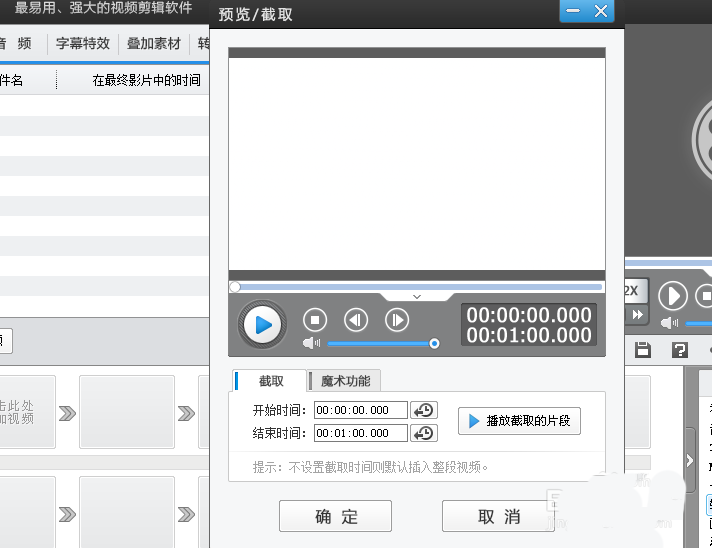Screen dimensions: 712x548
Task: Play video in main window player
Action: (x=672, y=296)
